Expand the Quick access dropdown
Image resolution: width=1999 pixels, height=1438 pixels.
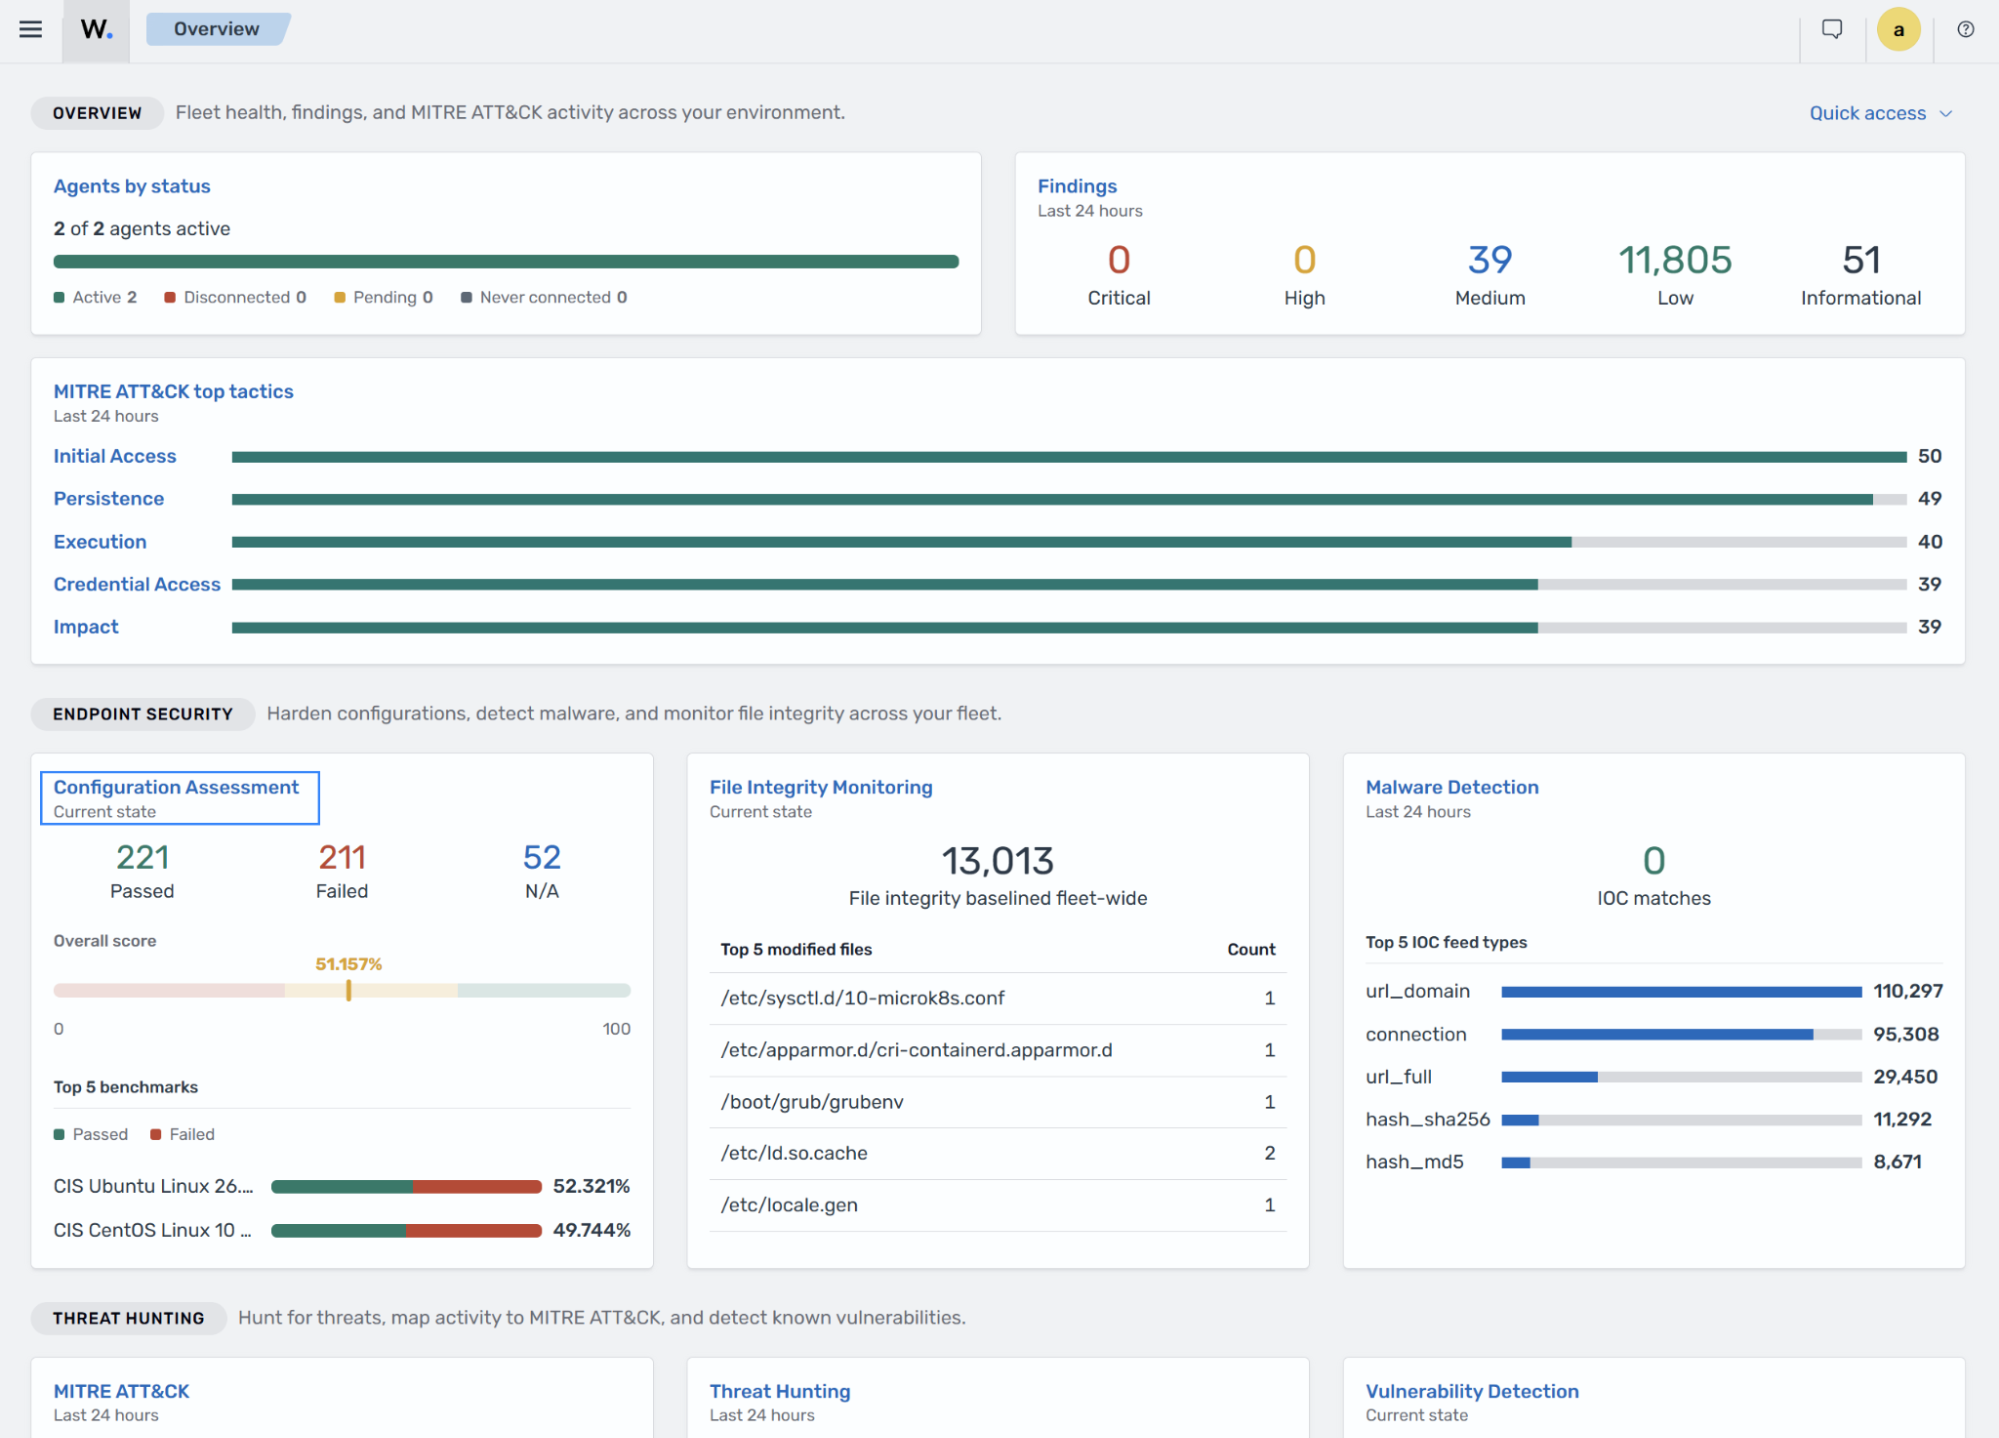(x=1880, y=113)
